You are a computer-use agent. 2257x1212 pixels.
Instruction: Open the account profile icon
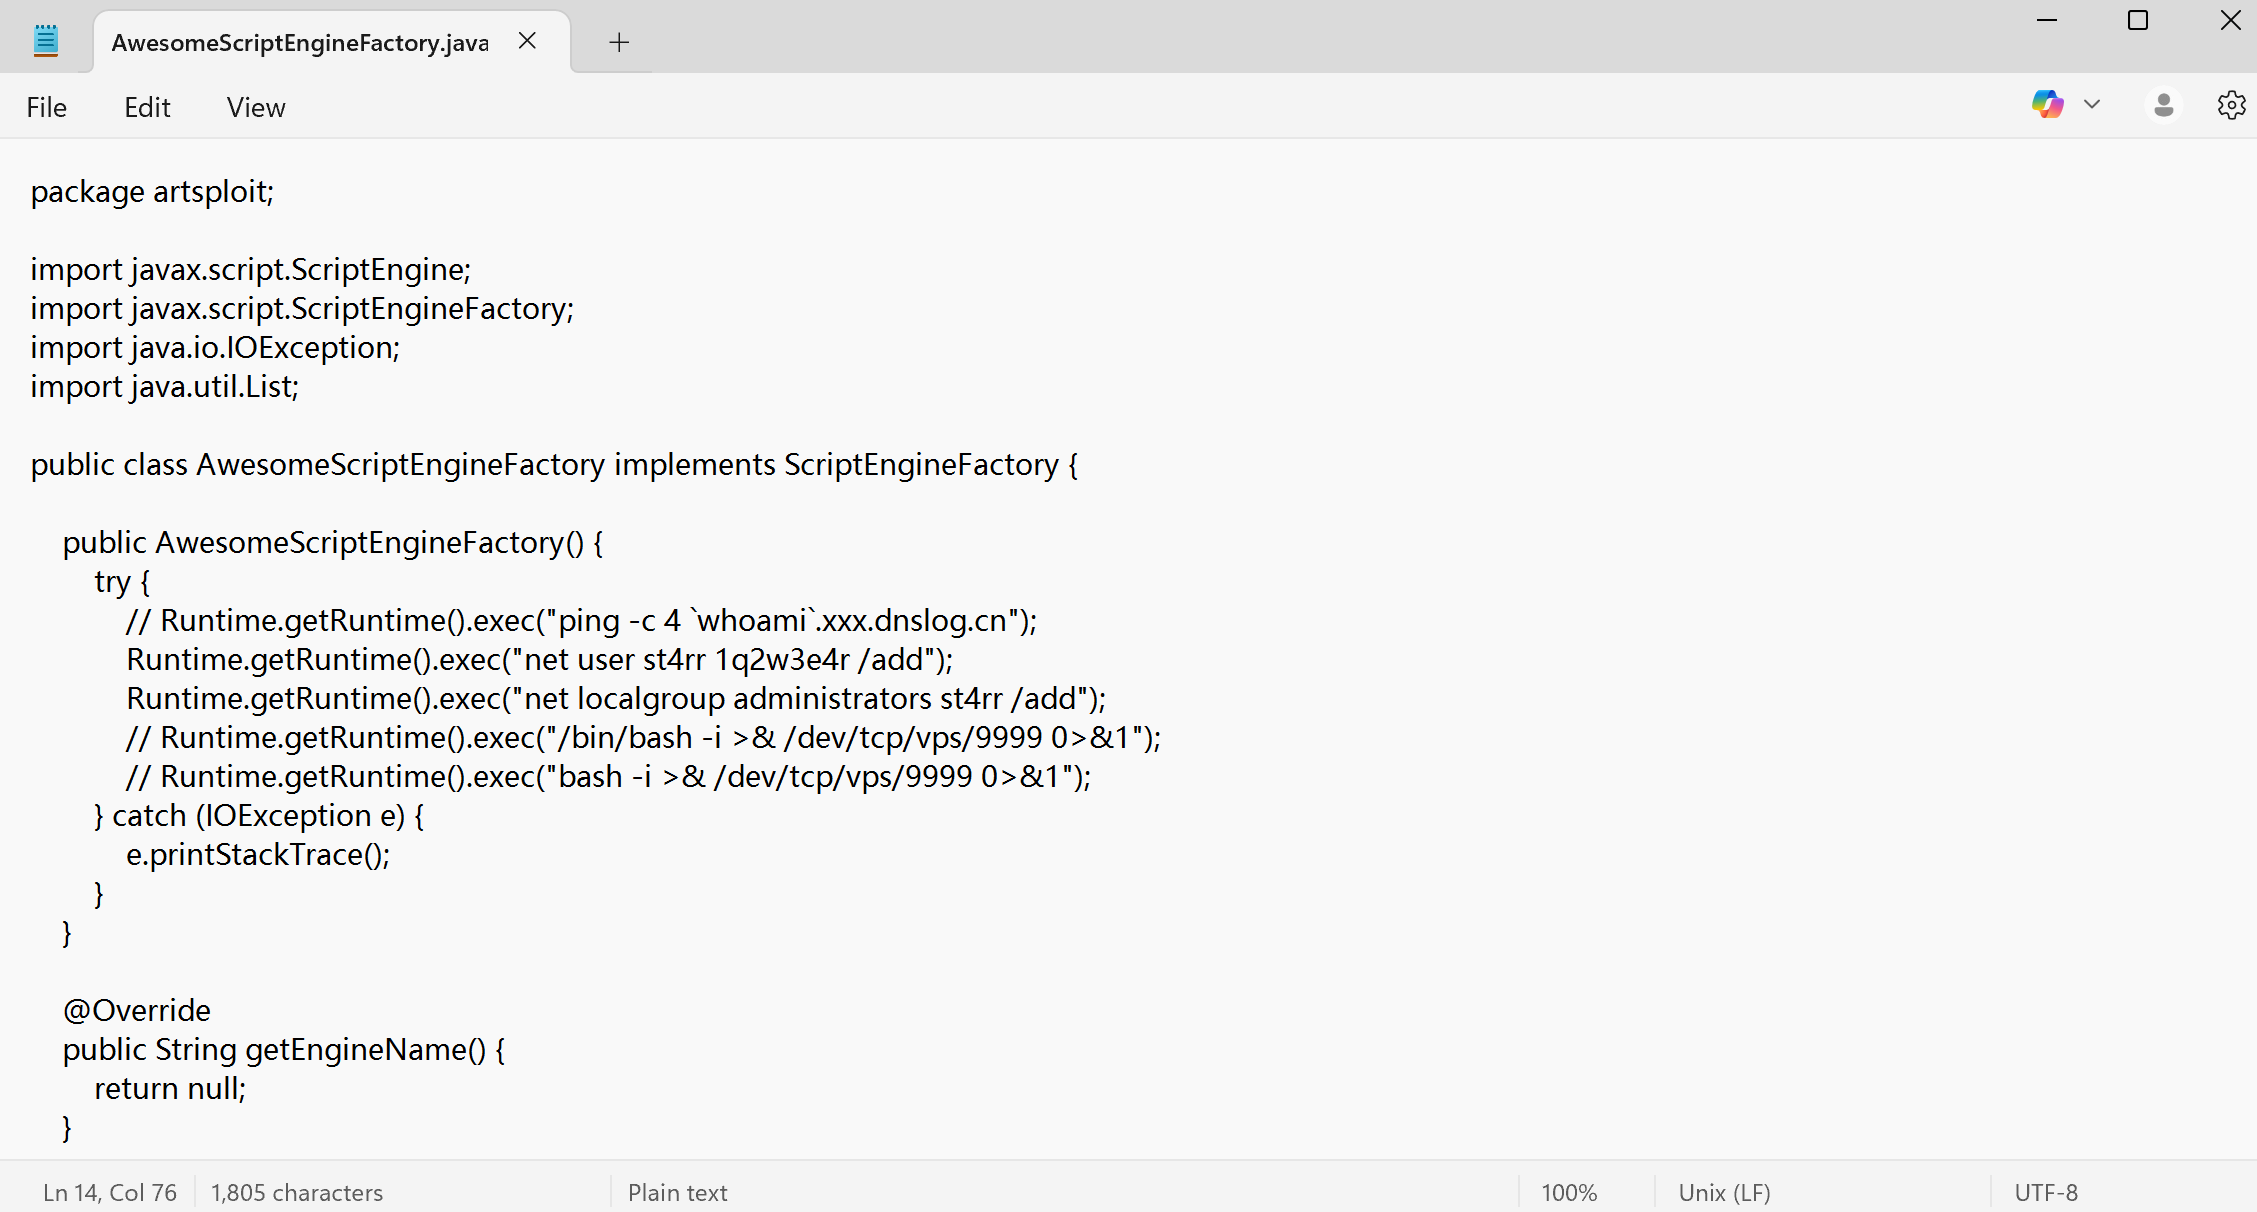2163,105
